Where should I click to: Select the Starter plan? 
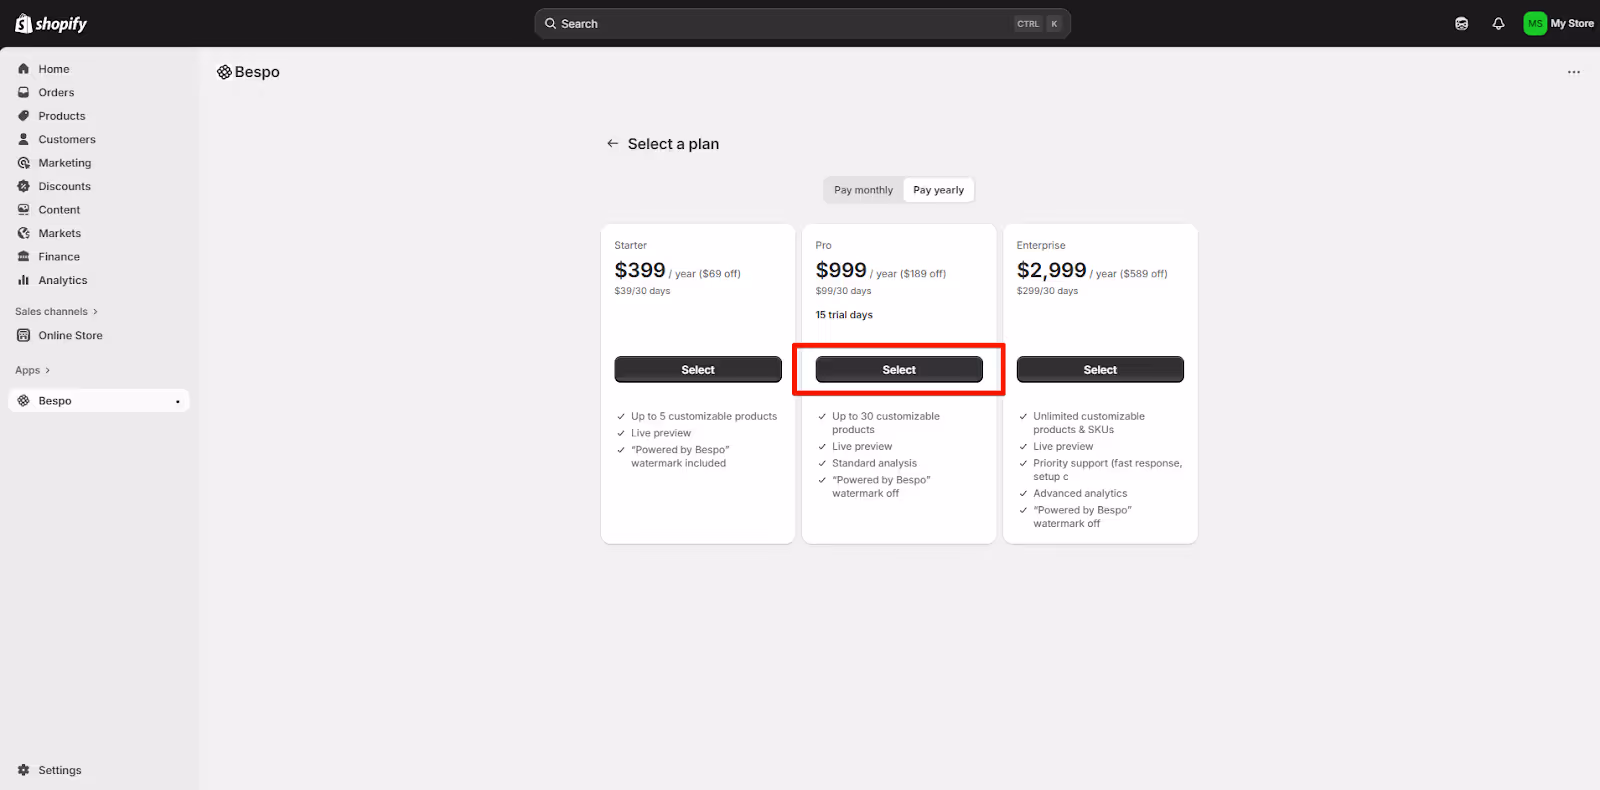(x=698, y=370)
